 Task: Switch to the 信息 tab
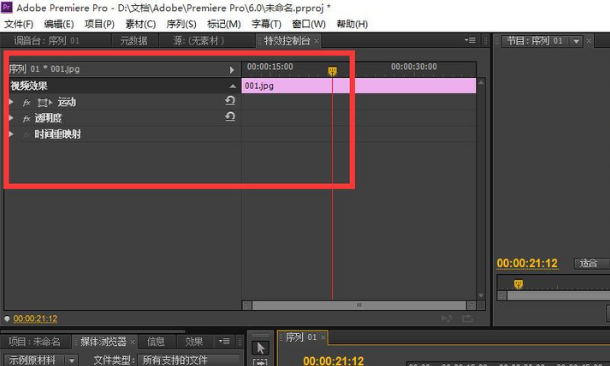(156, 342)
